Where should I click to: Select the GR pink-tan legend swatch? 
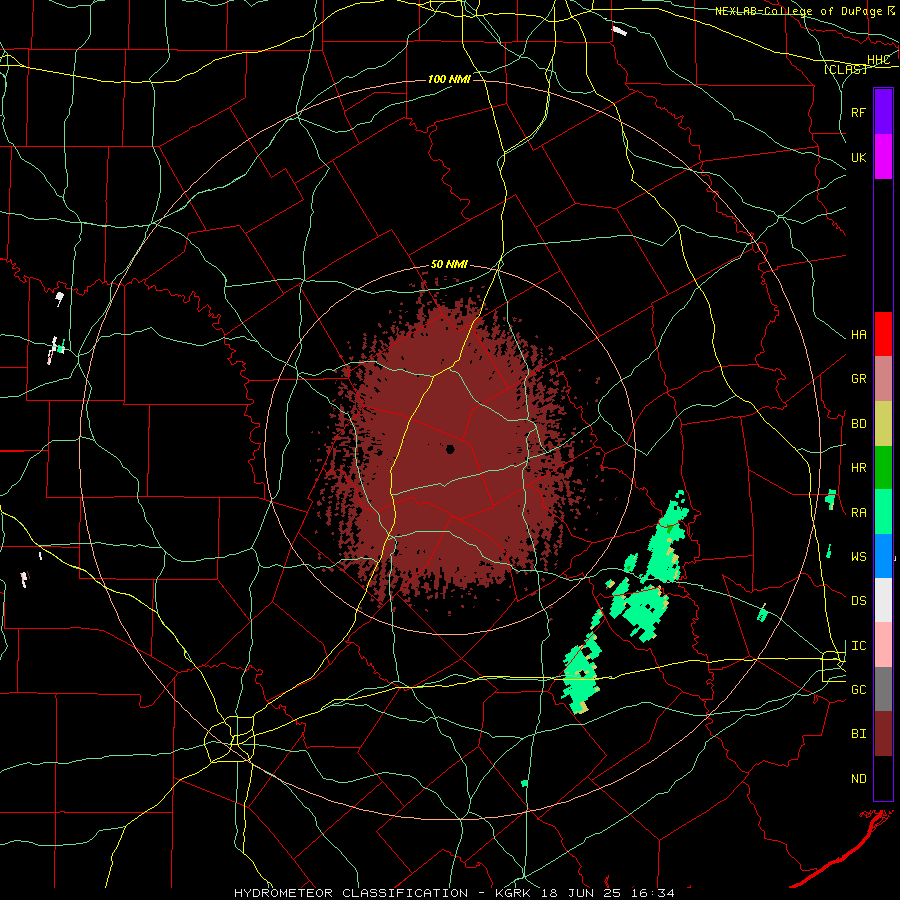[x=883, y=378]
